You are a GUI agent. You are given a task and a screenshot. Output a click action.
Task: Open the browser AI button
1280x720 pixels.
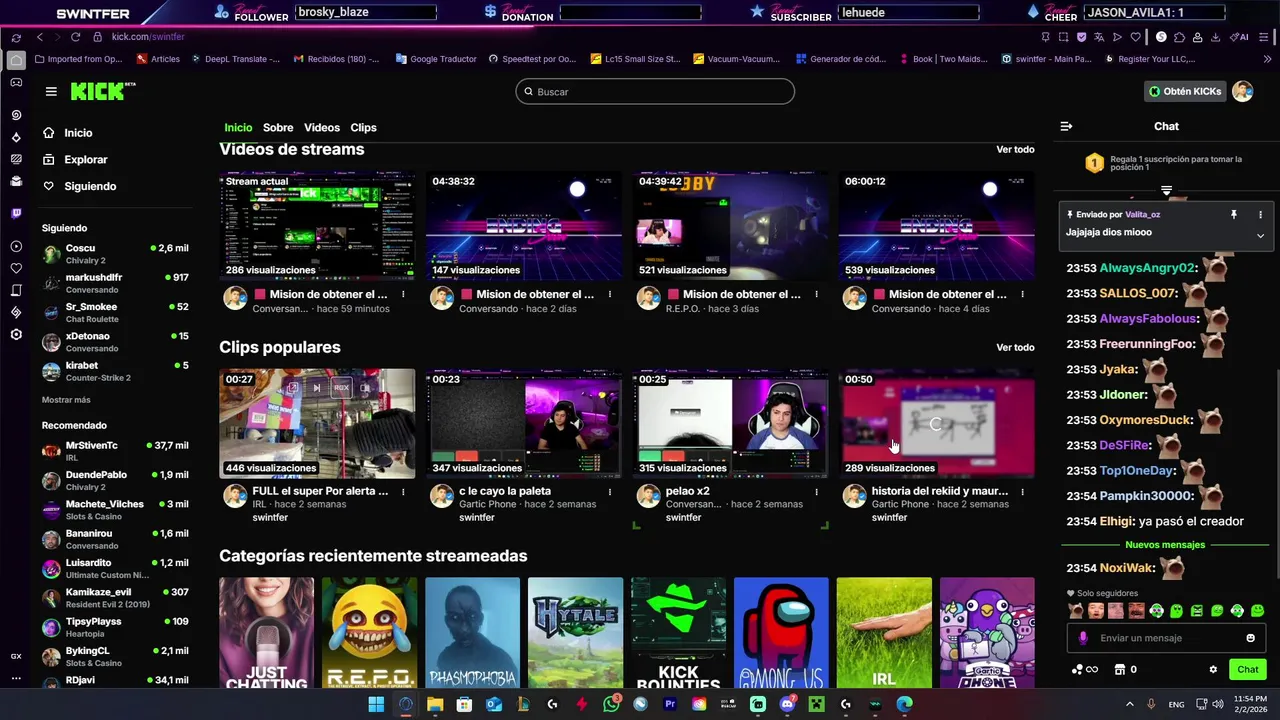[x=1241, y=37]
